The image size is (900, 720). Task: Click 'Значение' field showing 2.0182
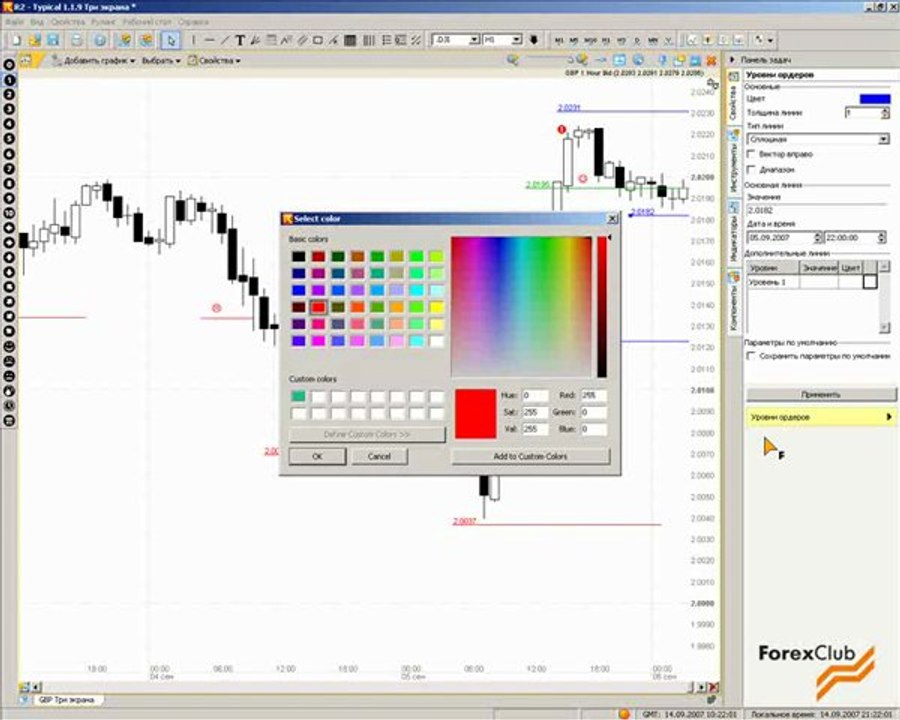click(817, 210)
